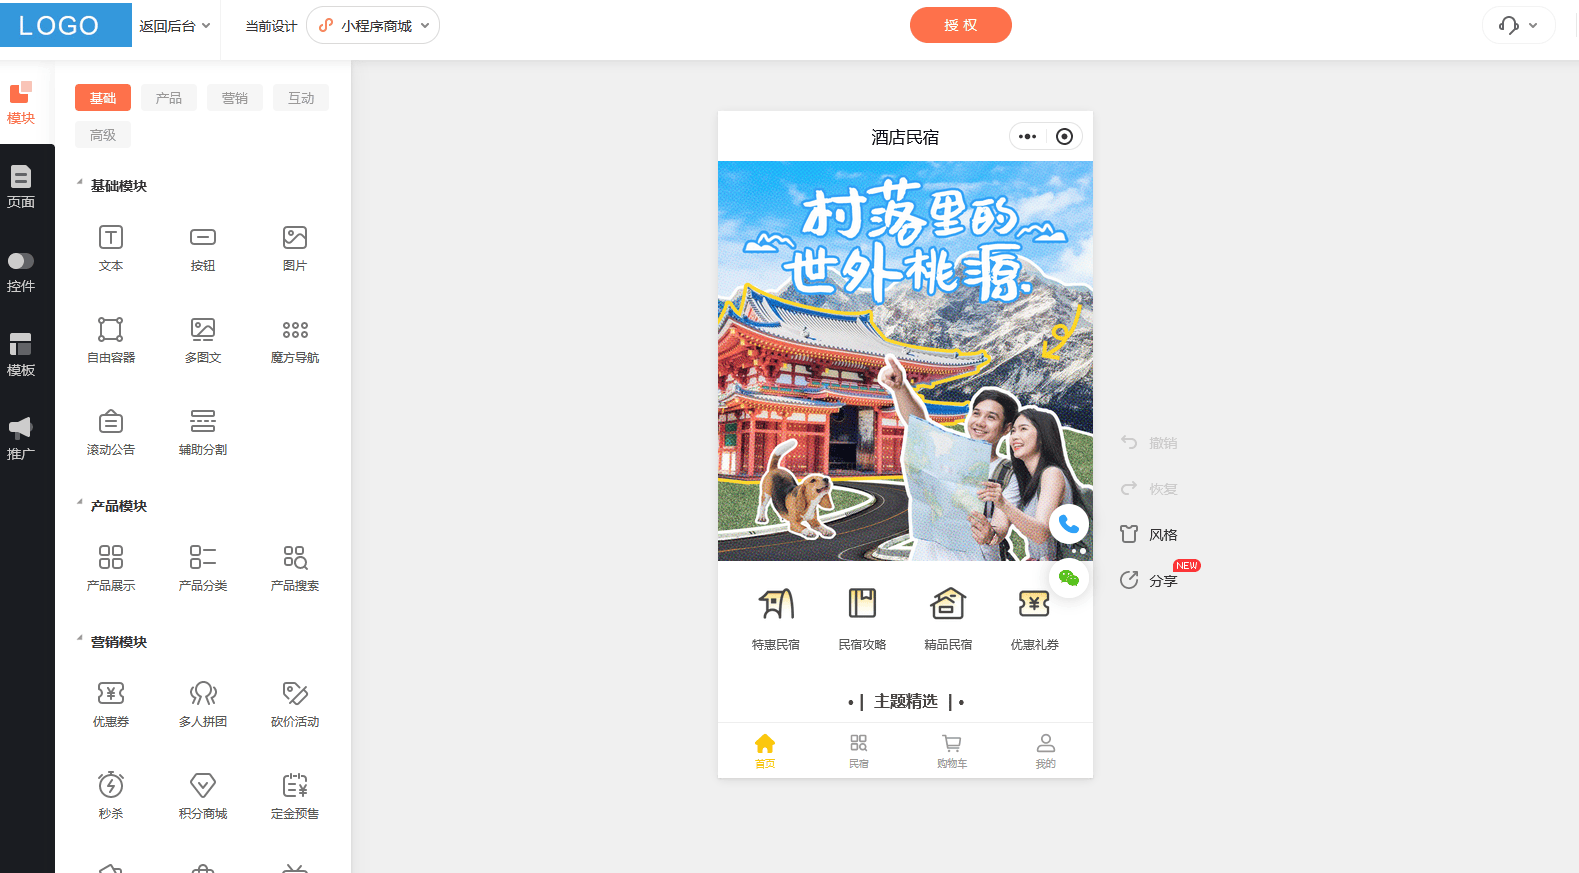Open the 返回后台 dropdown

coord(175,26)
